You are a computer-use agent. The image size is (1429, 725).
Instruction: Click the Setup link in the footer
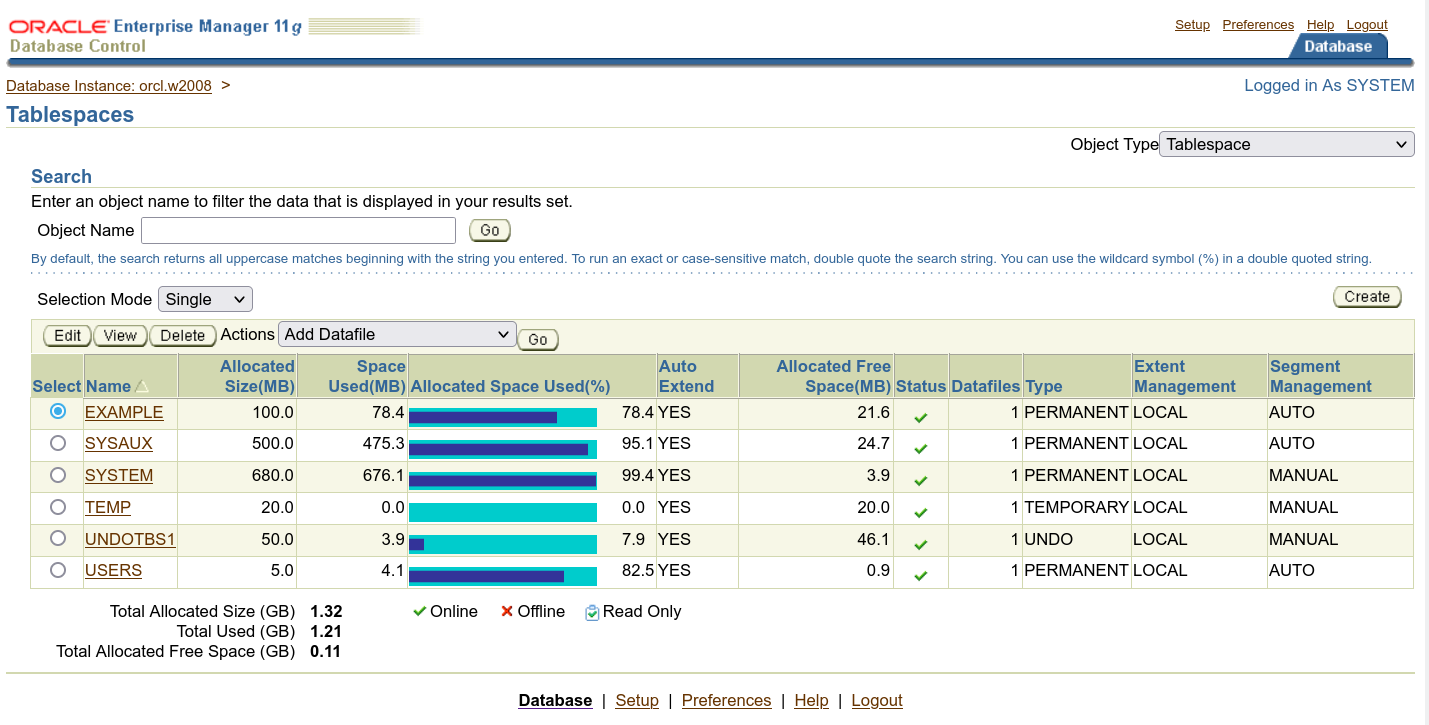(x=637, y=700)
